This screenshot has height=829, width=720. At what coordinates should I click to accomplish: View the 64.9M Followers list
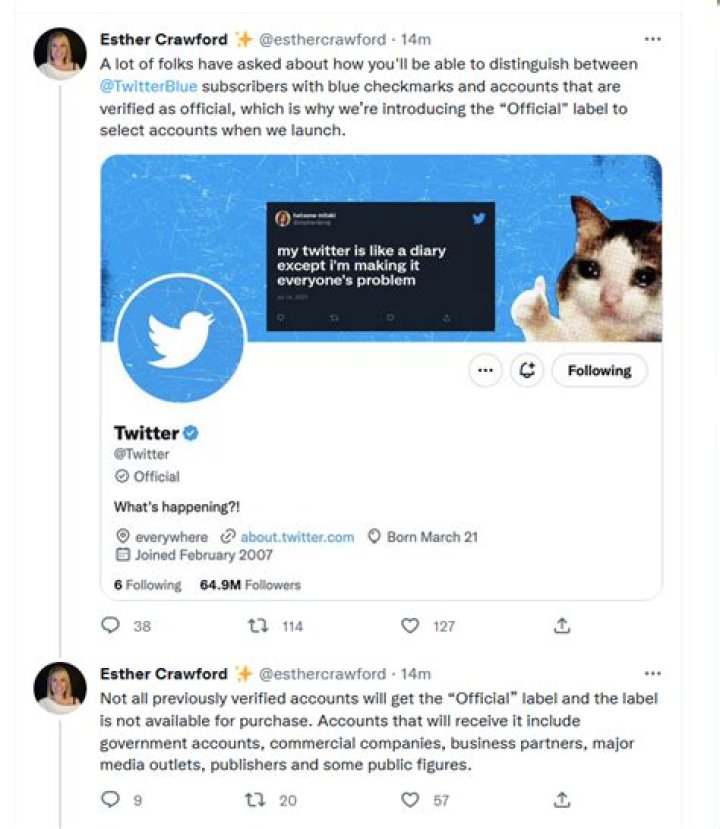click(250, 585)
